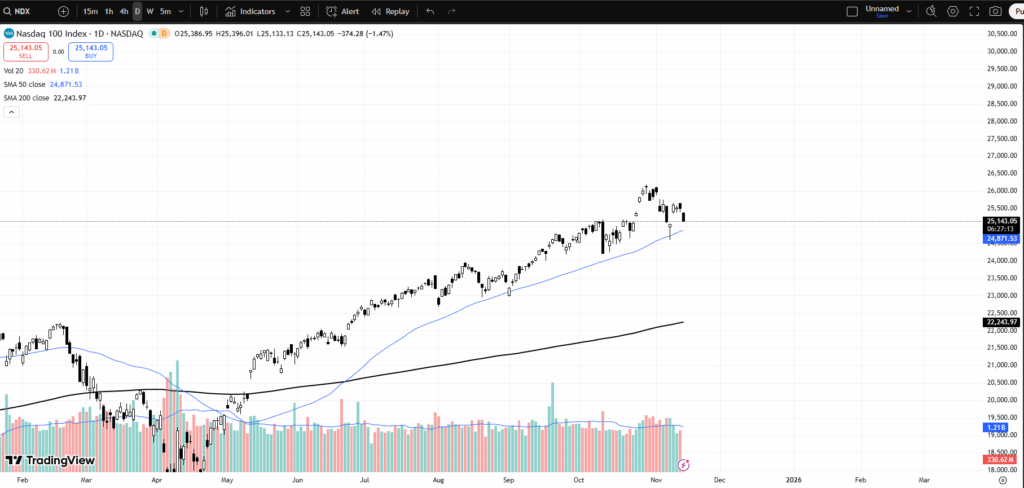Click the add symbol plus icon
The image size is (1024, 488).
(64, 11)
